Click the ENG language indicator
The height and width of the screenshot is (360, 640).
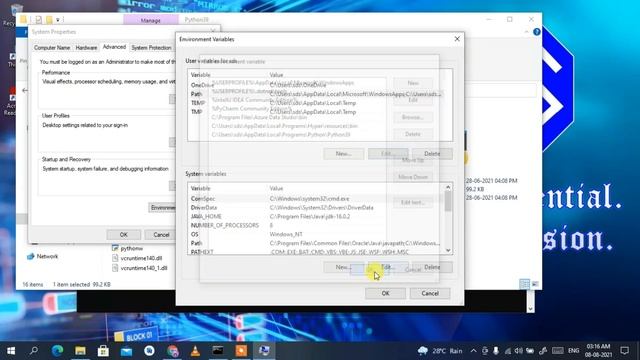[x=573, y=351]
